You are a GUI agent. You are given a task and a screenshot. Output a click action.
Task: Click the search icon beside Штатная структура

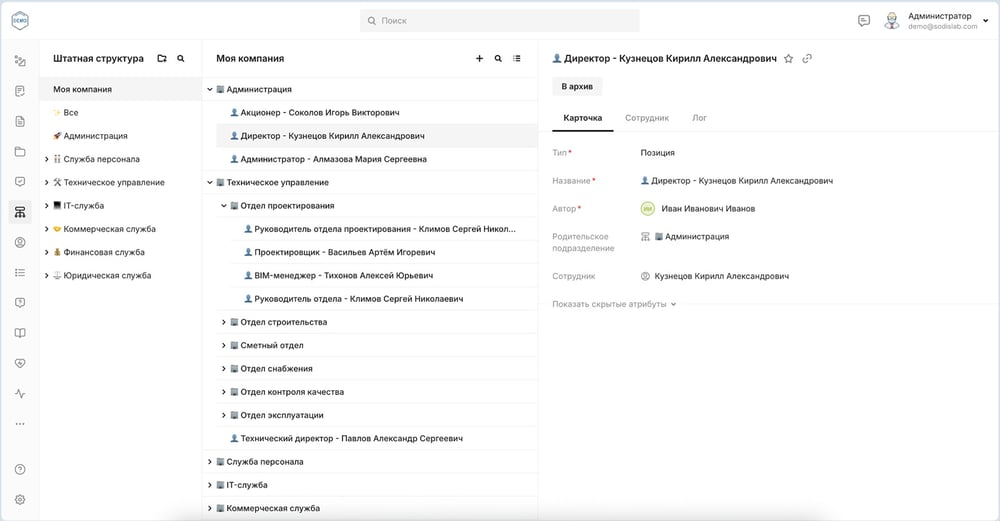pos(180,58)
